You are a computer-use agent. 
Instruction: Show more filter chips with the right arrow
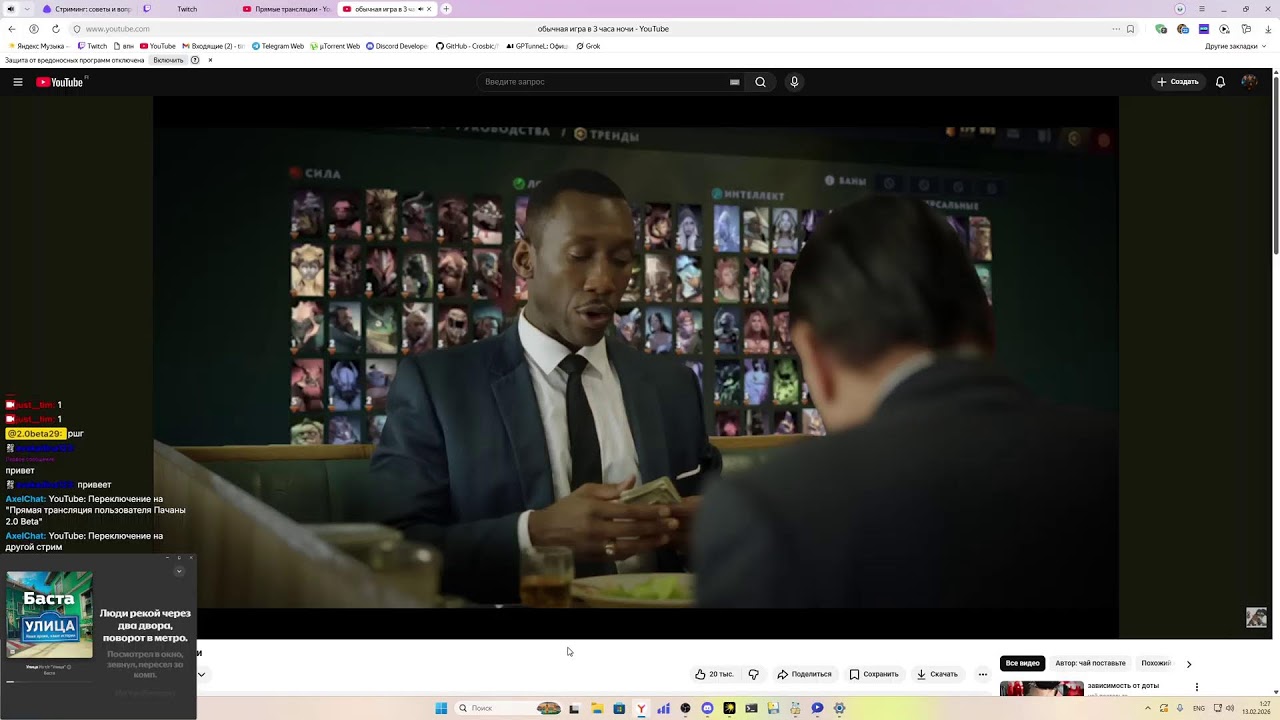[x=1189, y=664]
